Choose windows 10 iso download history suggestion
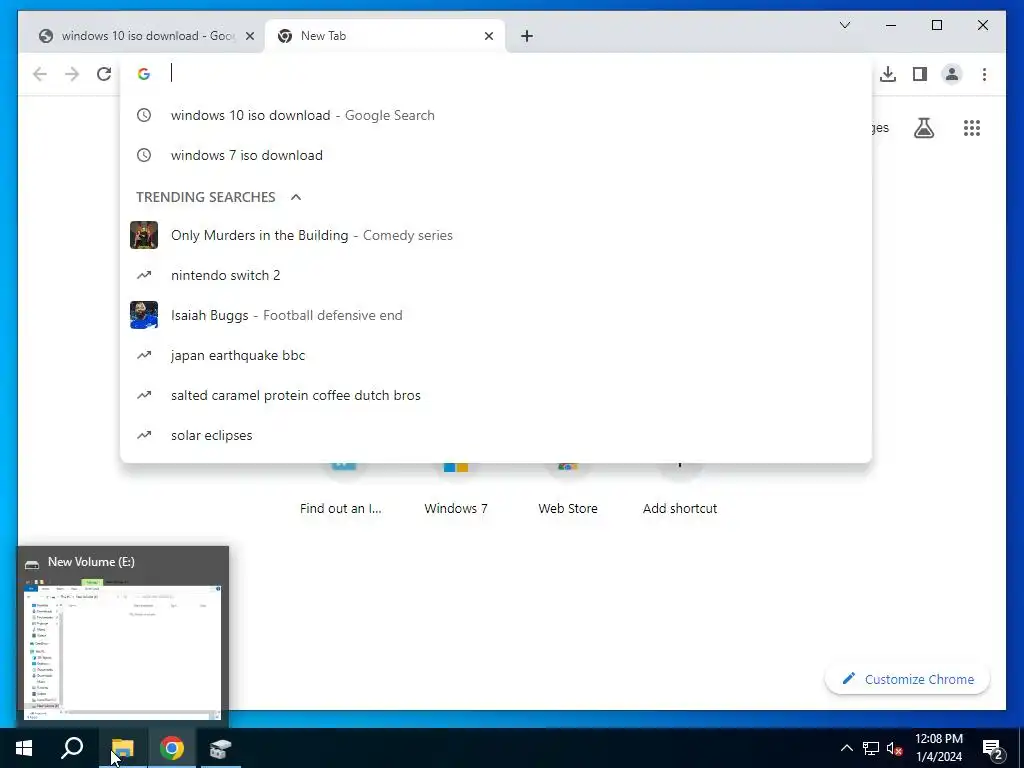This screenshot has height=768, width=1024. click(496, 116)
